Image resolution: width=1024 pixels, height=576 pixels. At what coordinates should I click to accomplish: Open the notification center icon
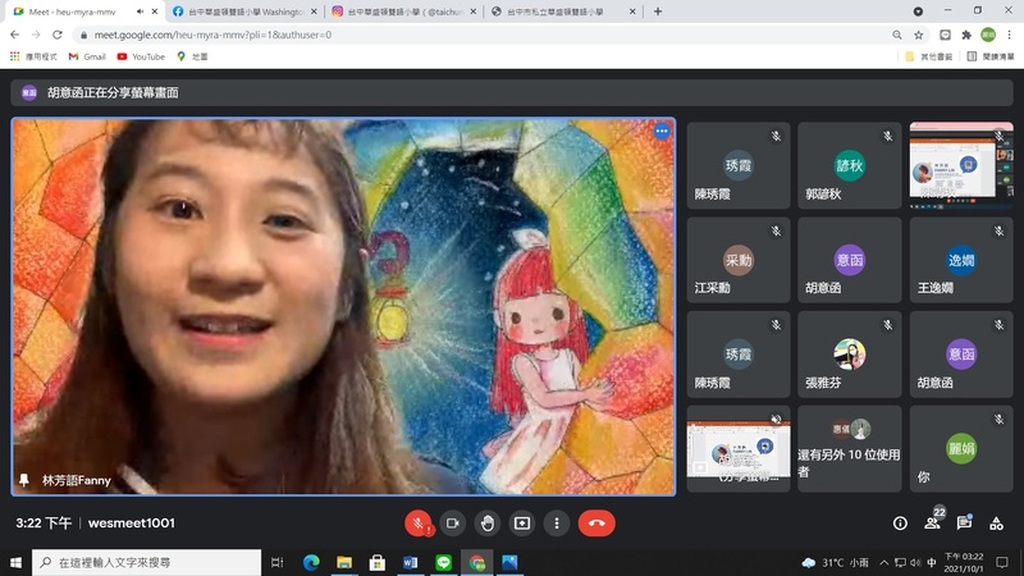click(1002, 562)
